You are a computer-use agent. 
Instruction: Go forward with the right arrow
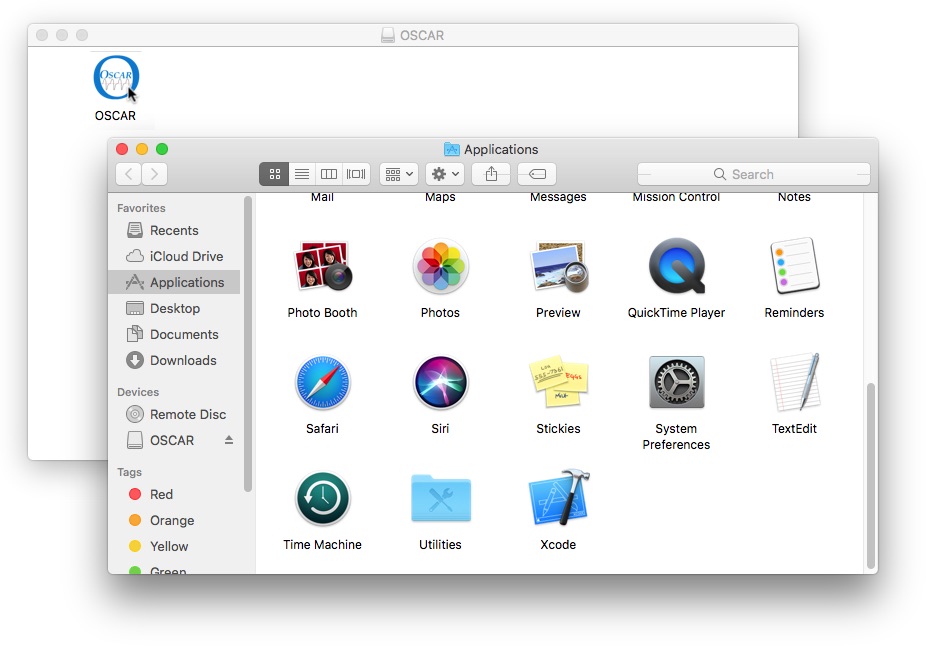point(155,174)
